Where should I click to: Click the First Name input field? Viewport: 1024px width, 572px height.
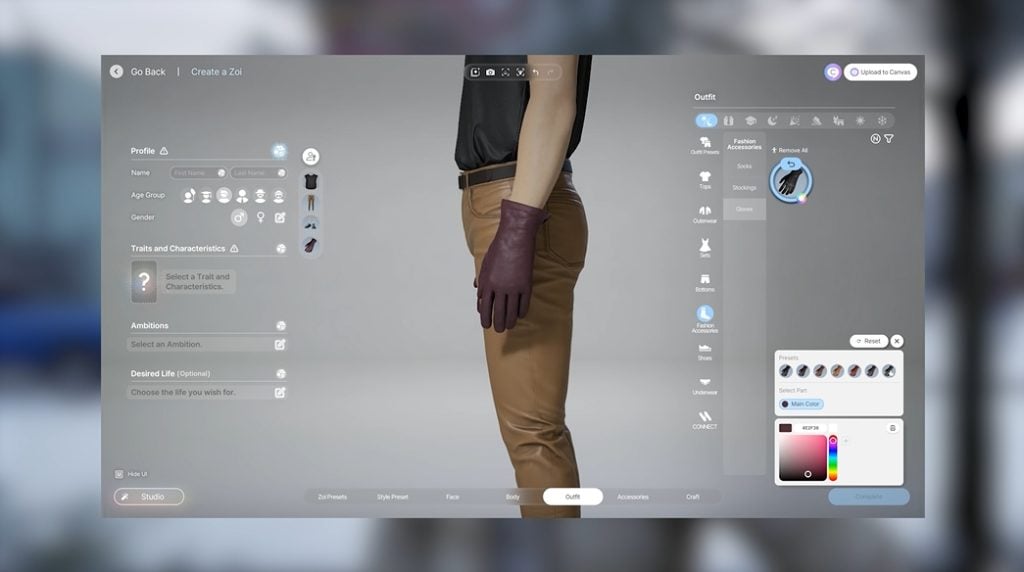pos(198,173)
